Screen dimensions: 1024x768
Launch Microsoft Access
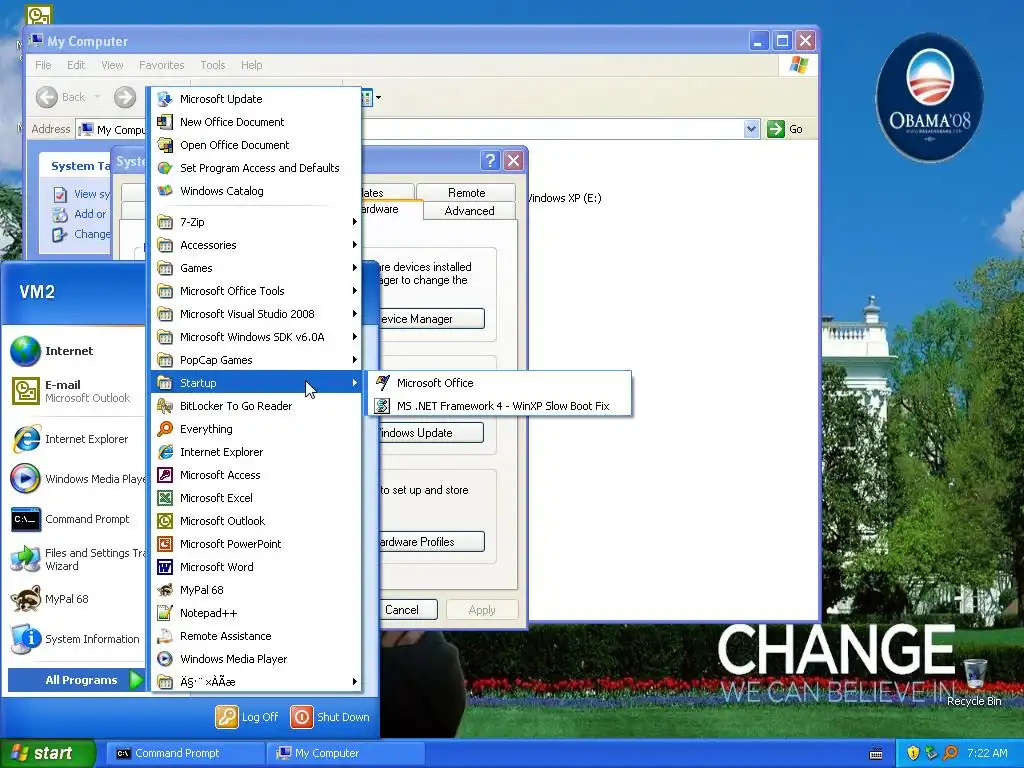tap(256, 475)
